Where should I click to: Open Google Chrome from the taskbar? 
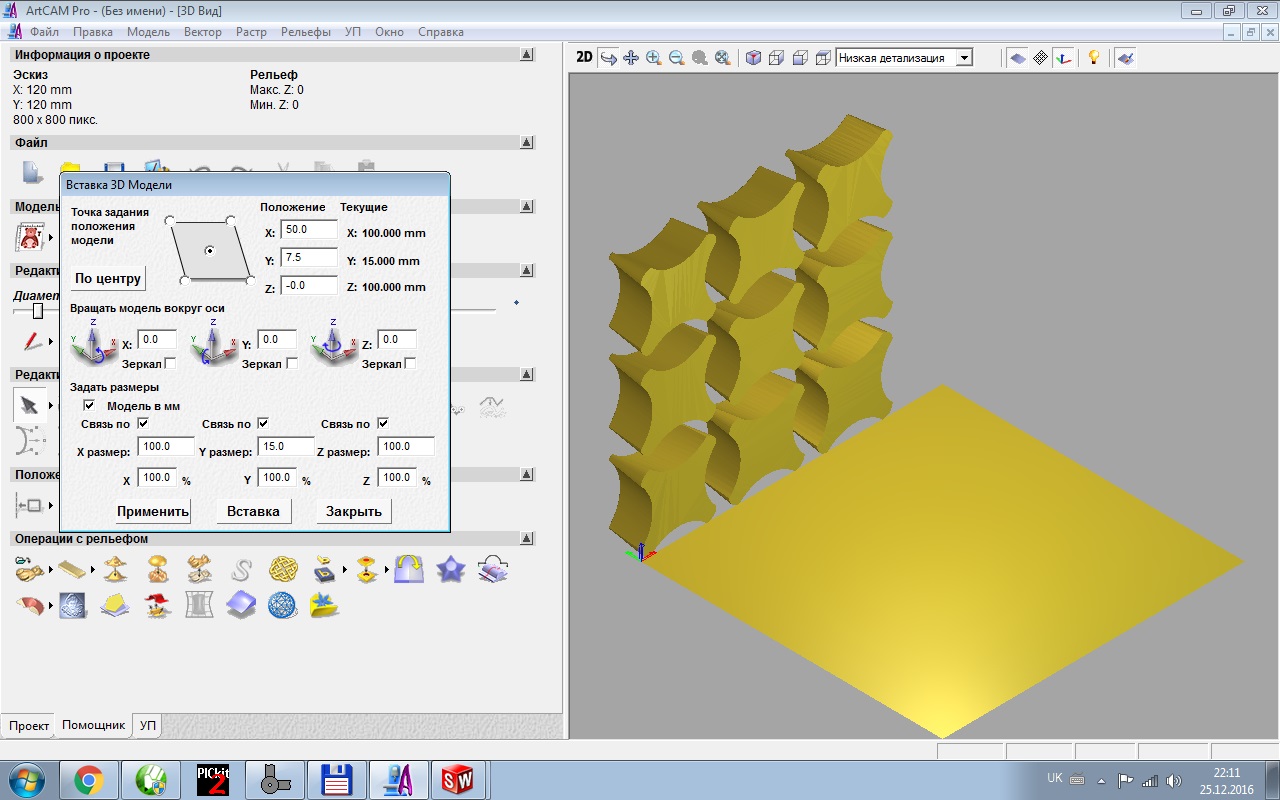[89, 780]
